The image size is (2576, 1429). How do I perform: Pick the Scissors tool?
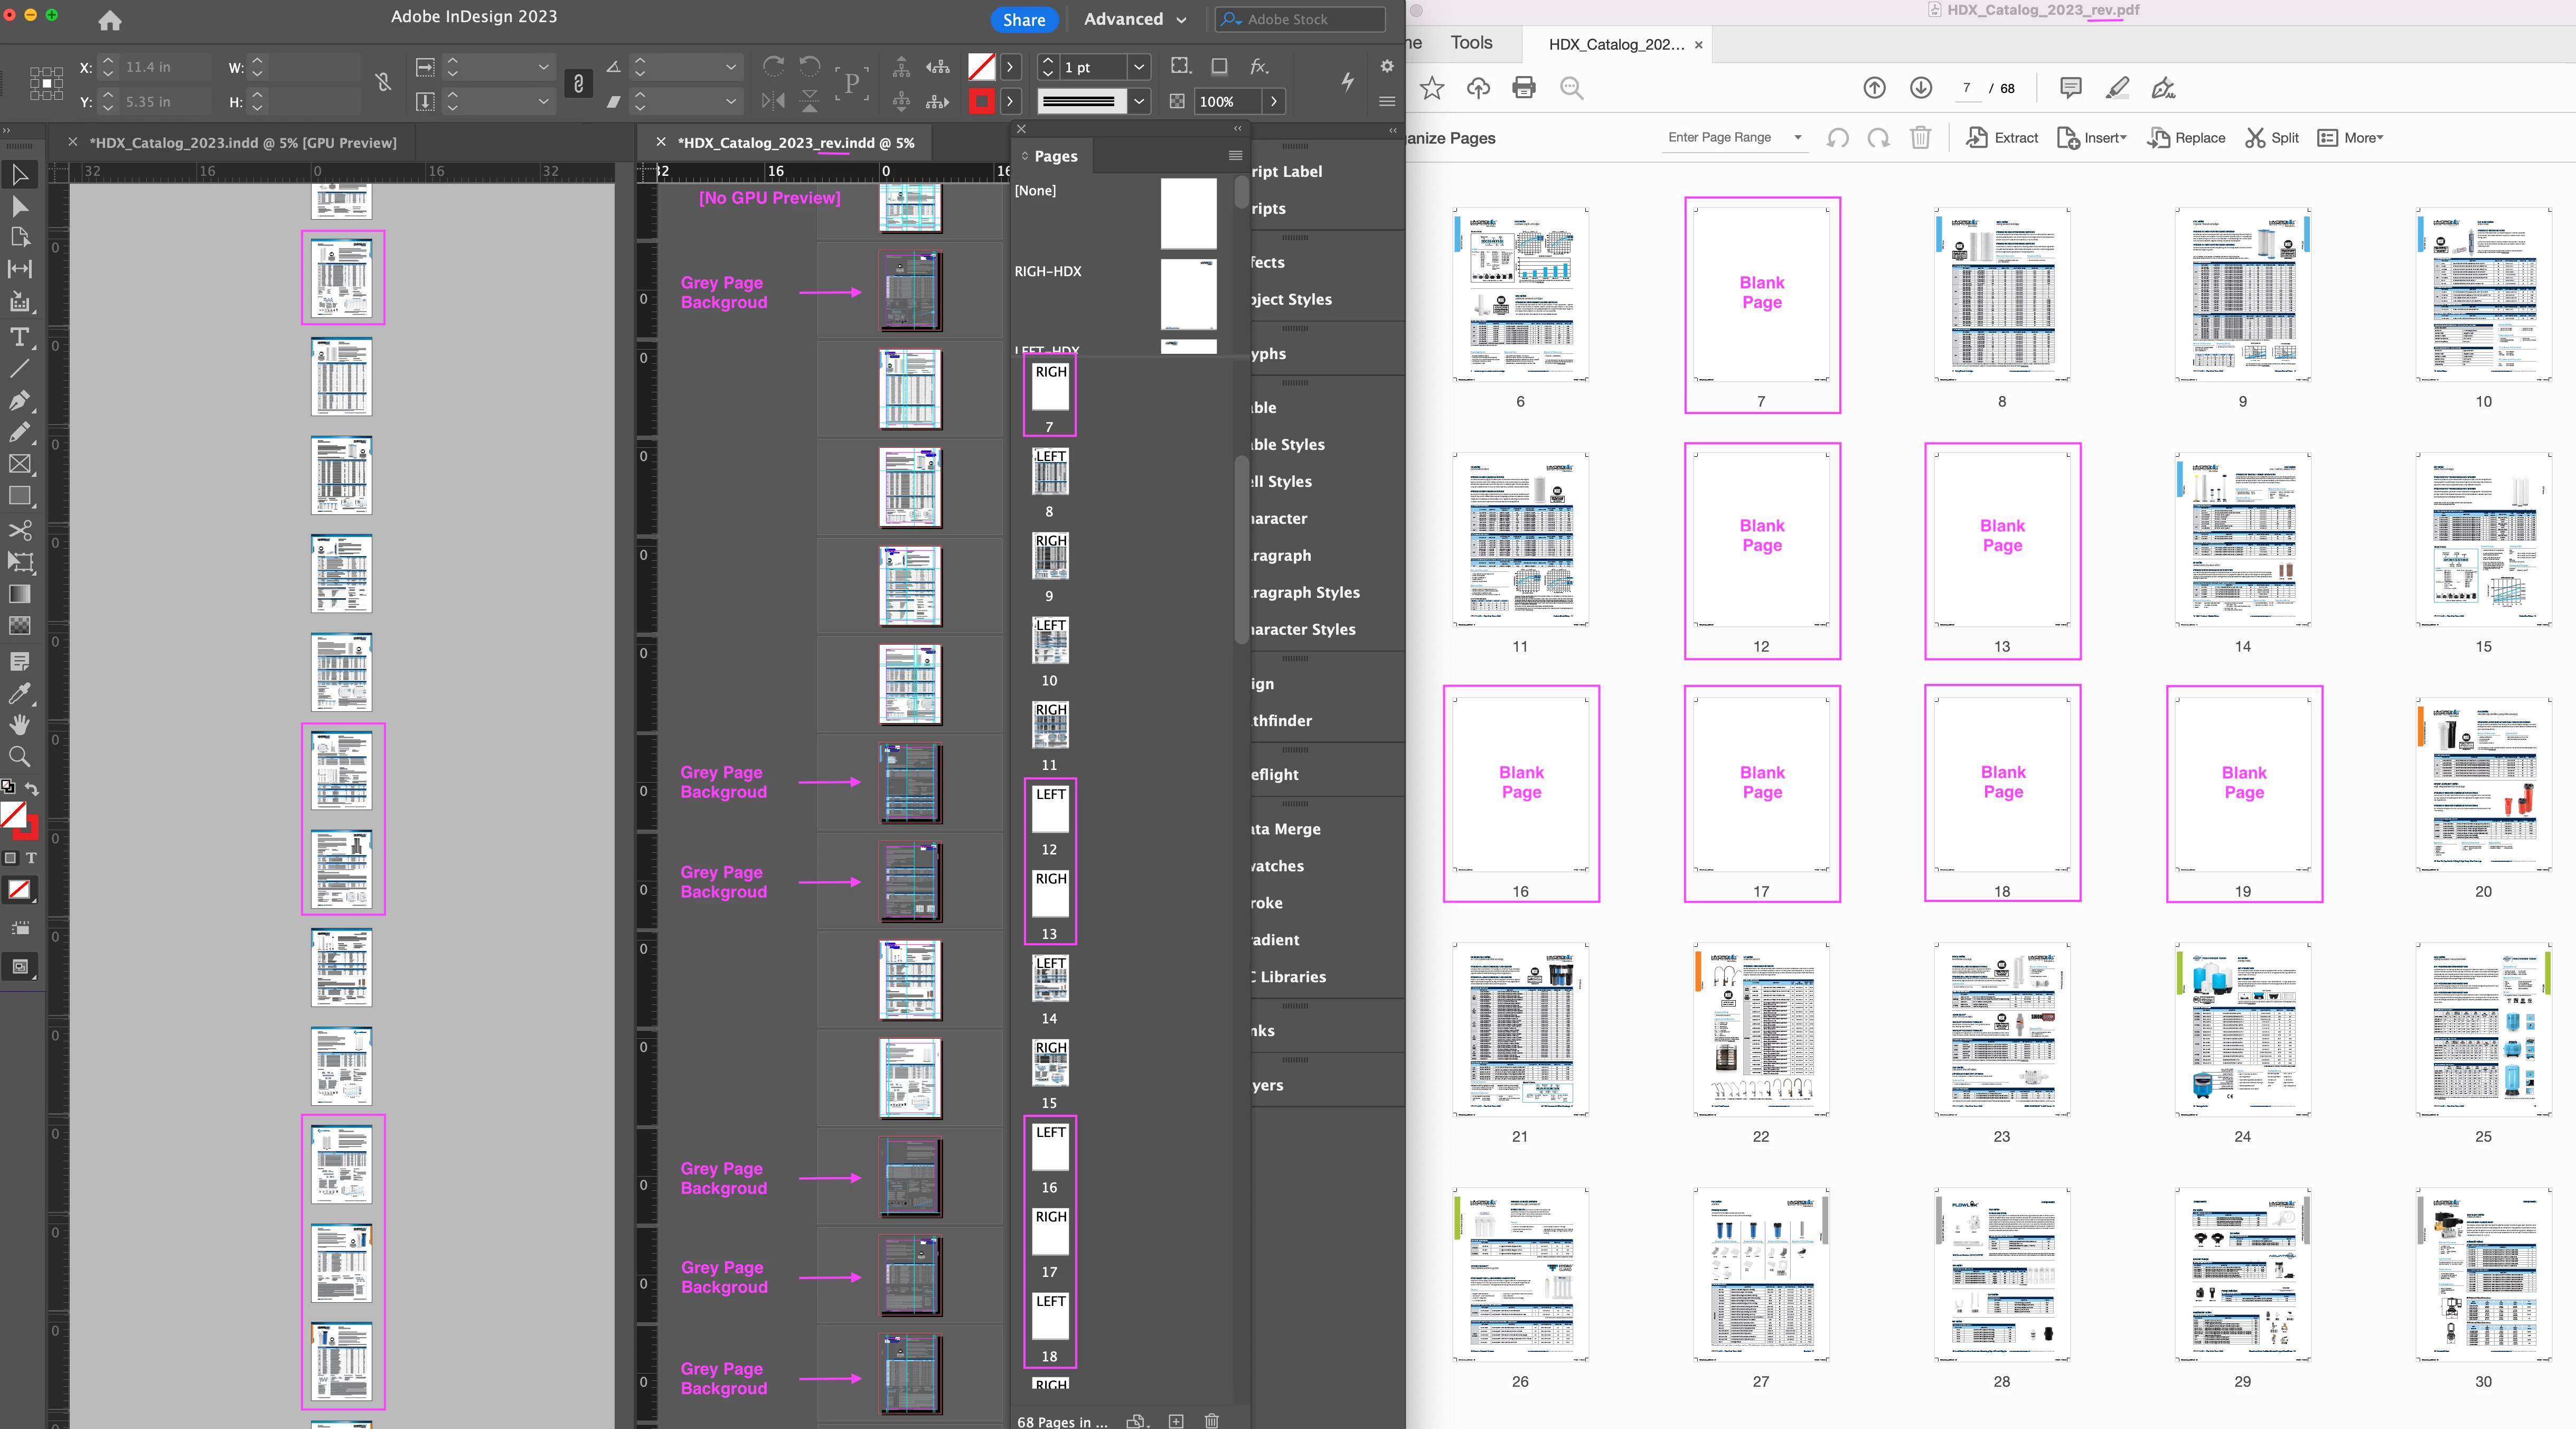pyautogui.click(x=19, y=529)
